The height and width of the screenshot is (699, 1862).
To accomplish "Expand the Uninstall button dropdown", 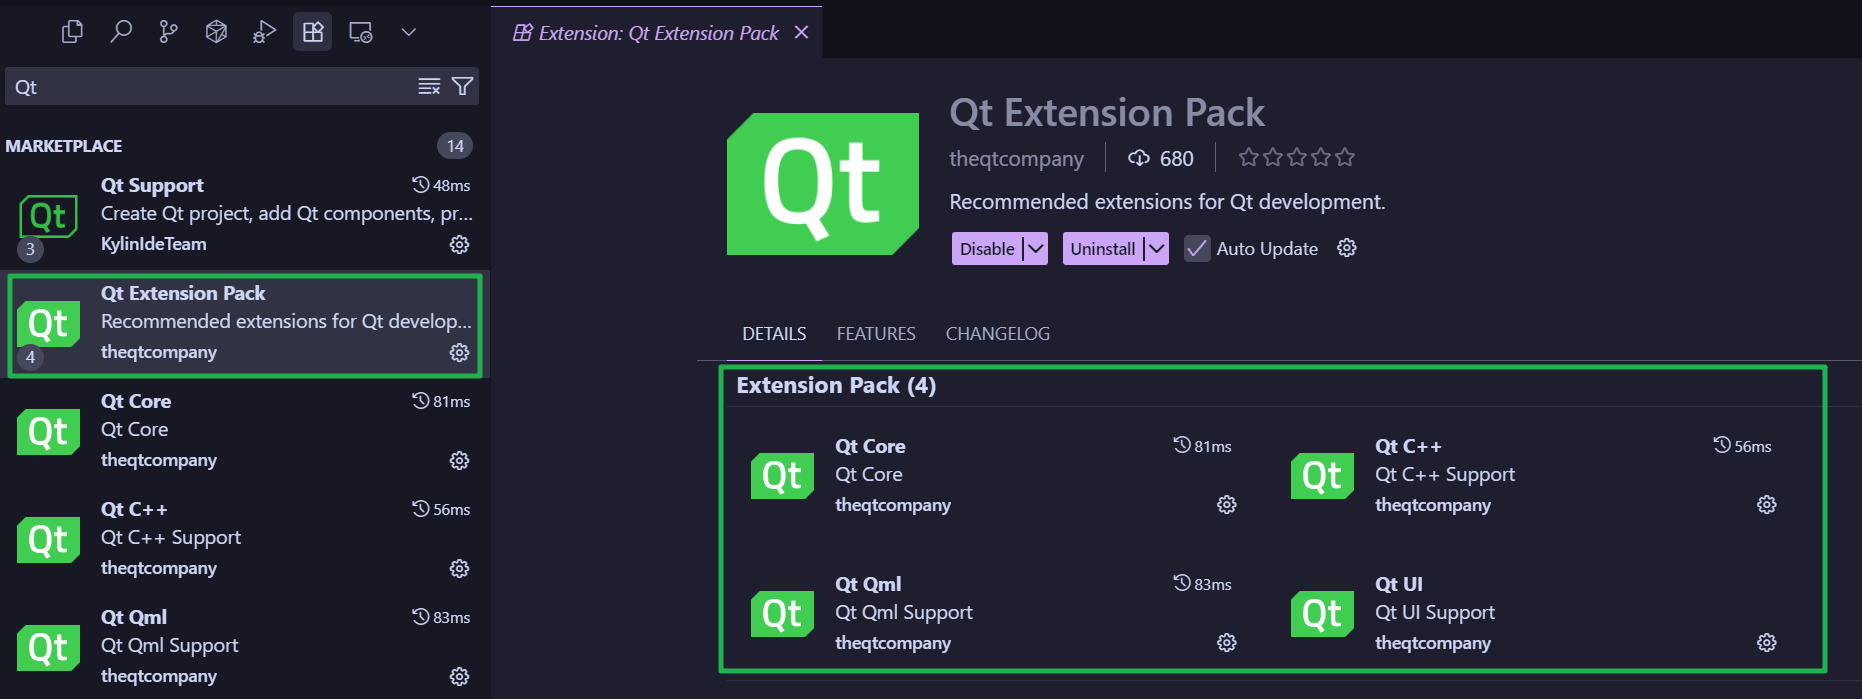I will [x=1155, y=248].
